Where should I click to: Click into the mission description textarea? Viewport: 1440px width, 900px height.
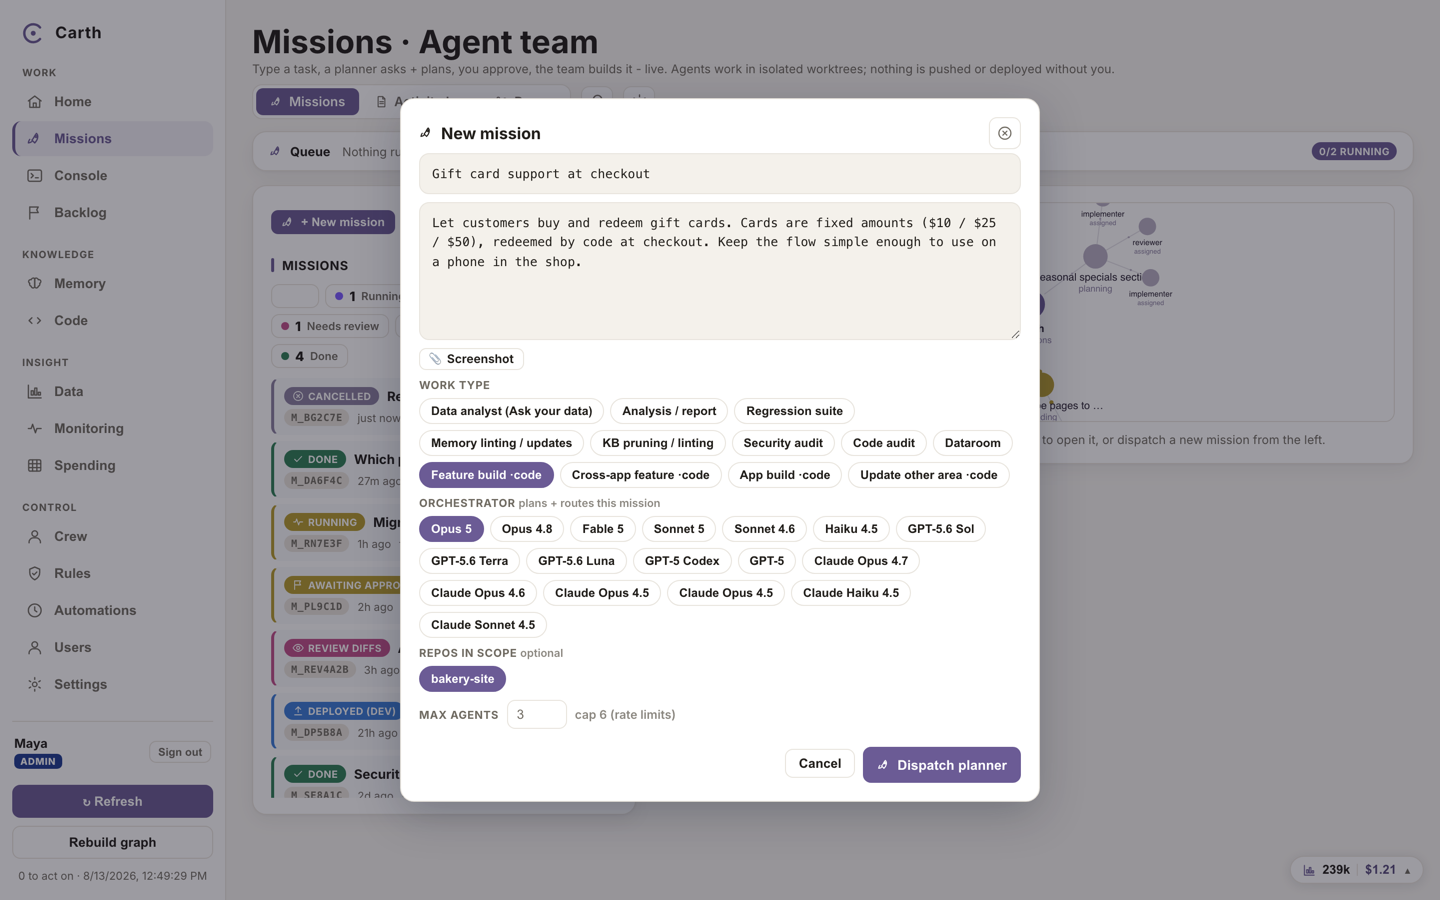point(720,271)
